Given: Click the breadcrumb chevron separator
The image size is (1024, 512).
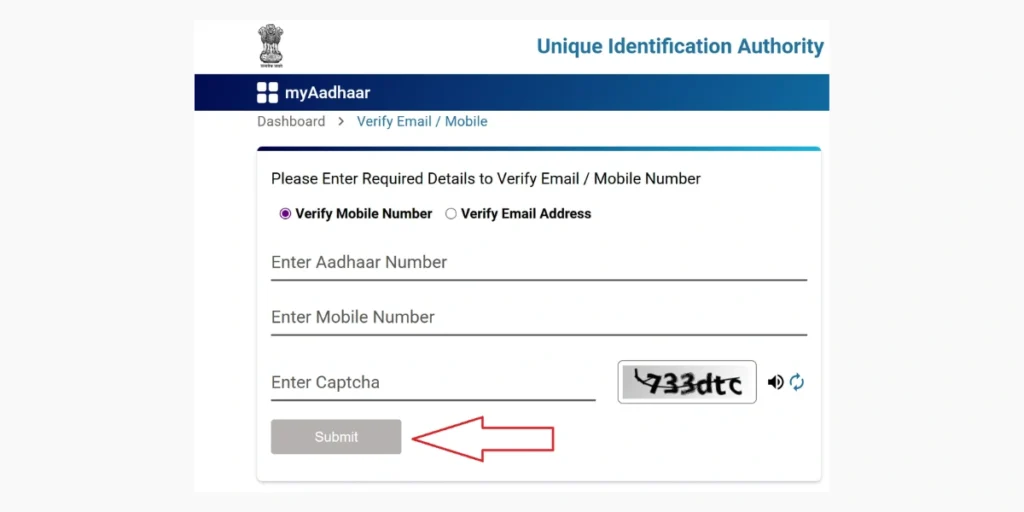Looking at the screenshot, I should pos(341,122).
